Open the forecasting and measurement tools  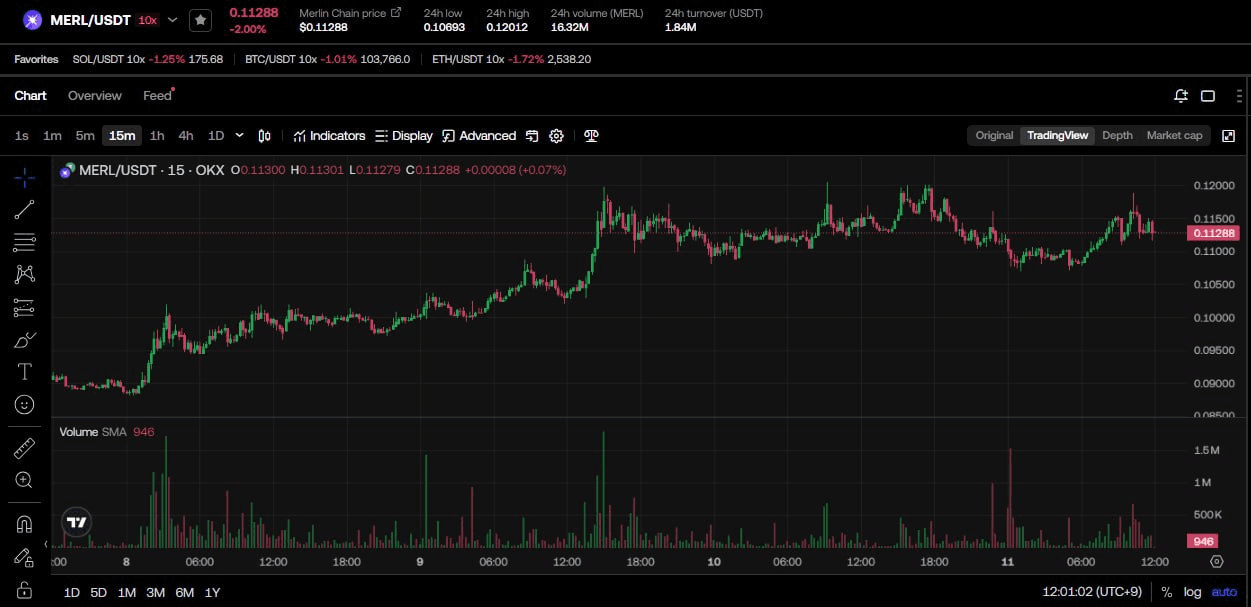(25, 307)
